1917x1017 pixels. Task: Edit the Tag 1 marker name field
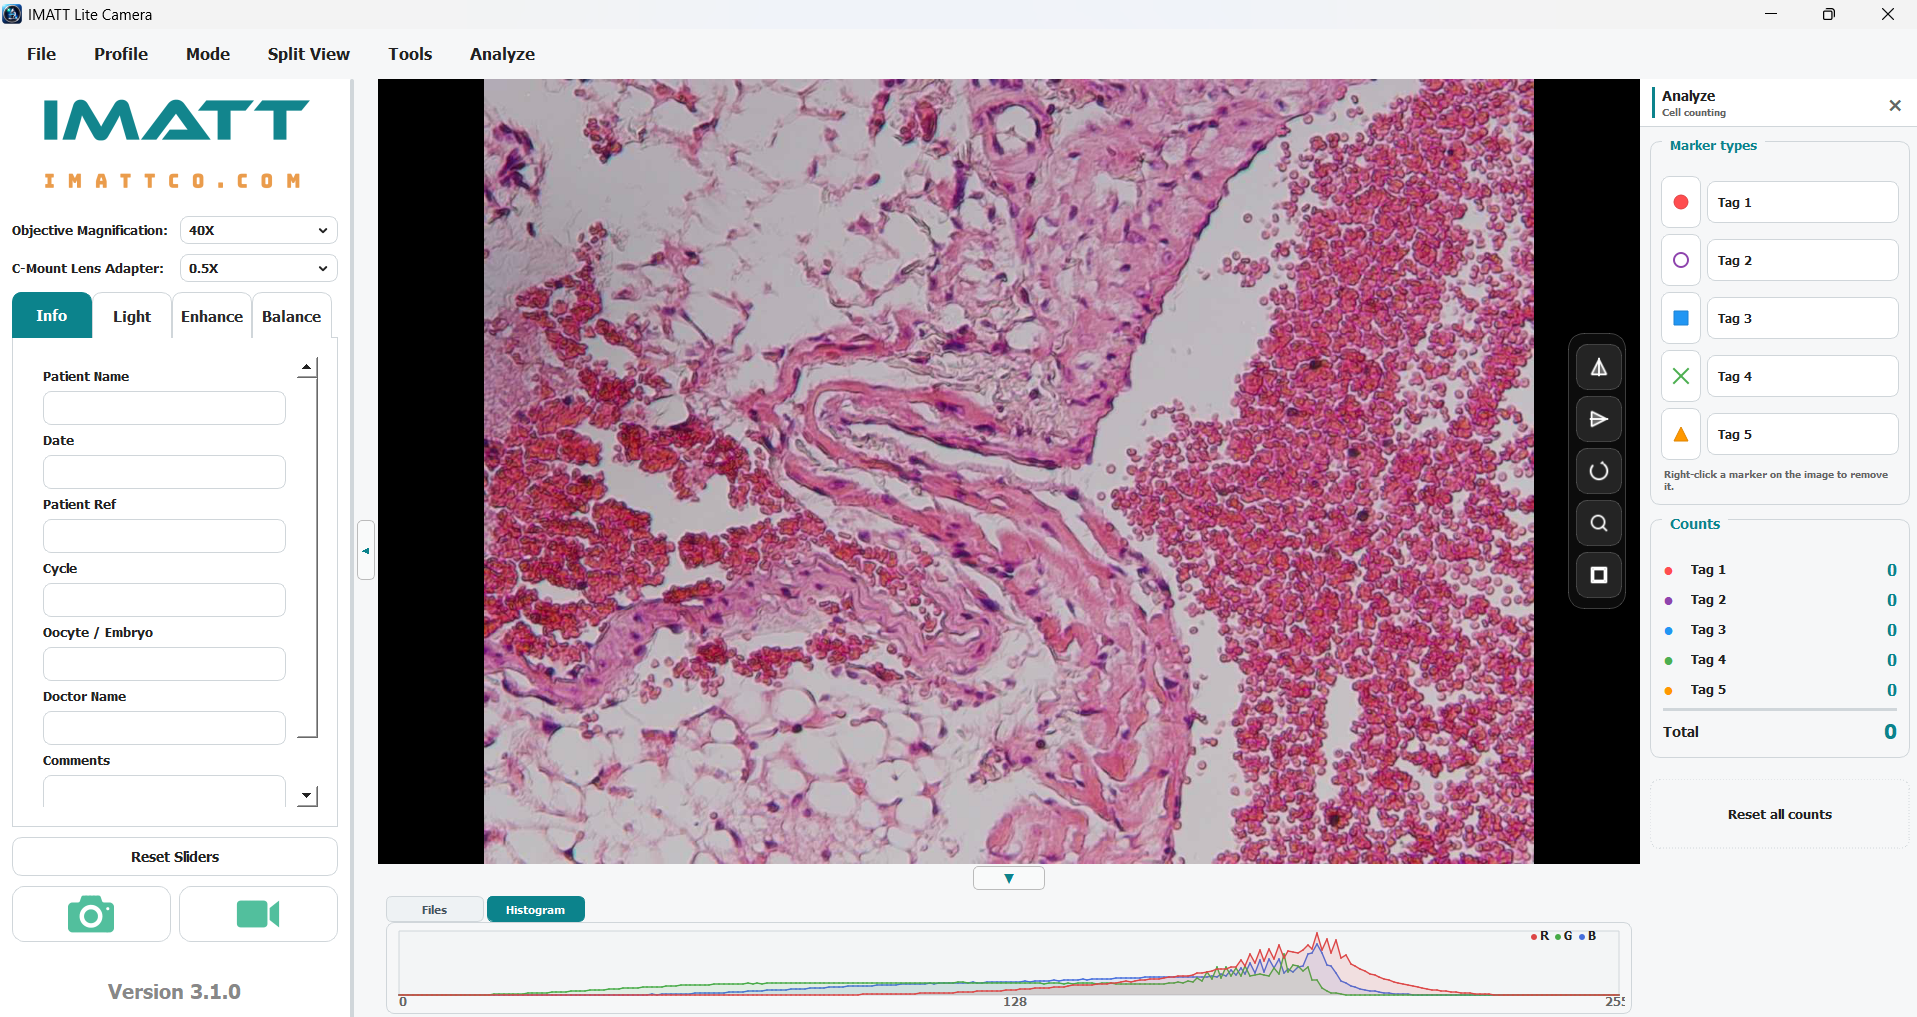click(1802, 202)
